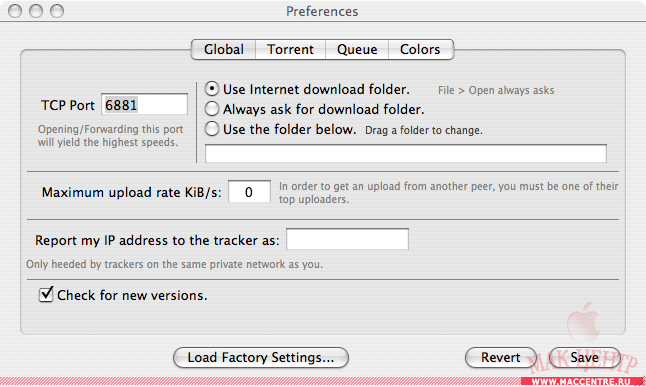
Task: Zoom the Preferences window
Action: 57,11
